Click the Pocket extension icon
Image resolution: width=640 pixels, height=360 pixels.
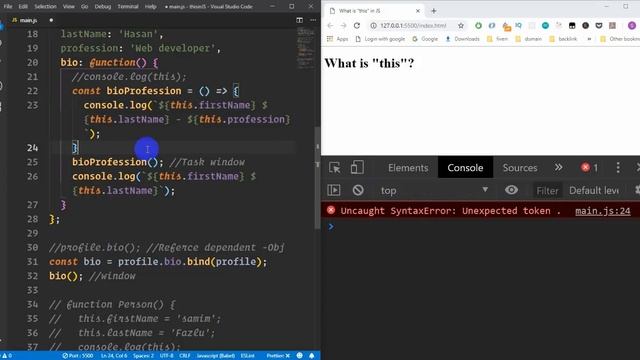point(599,26)
